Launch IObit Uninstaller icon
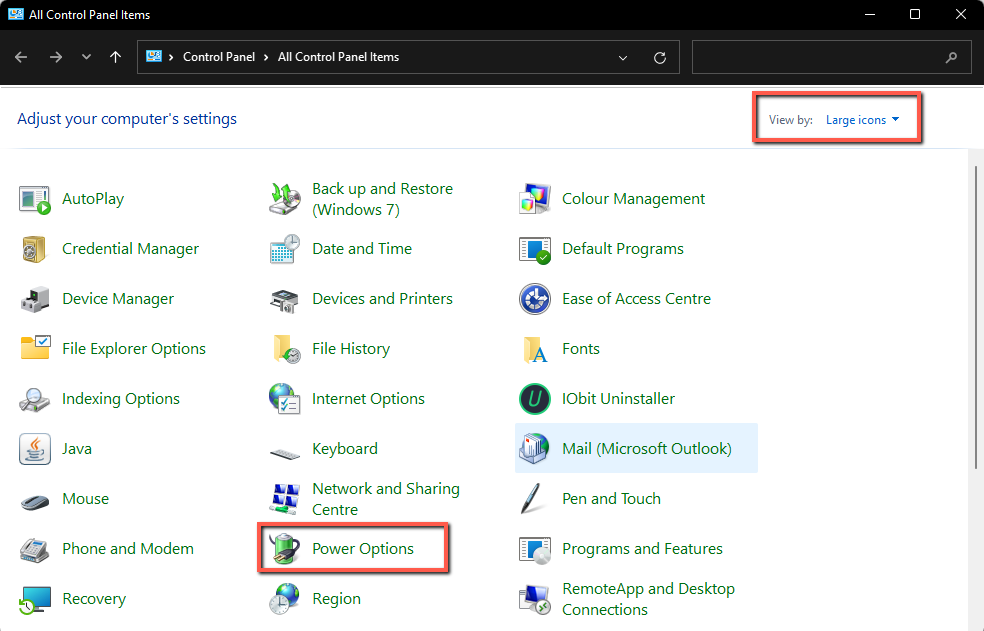 (x=535, y=399)
